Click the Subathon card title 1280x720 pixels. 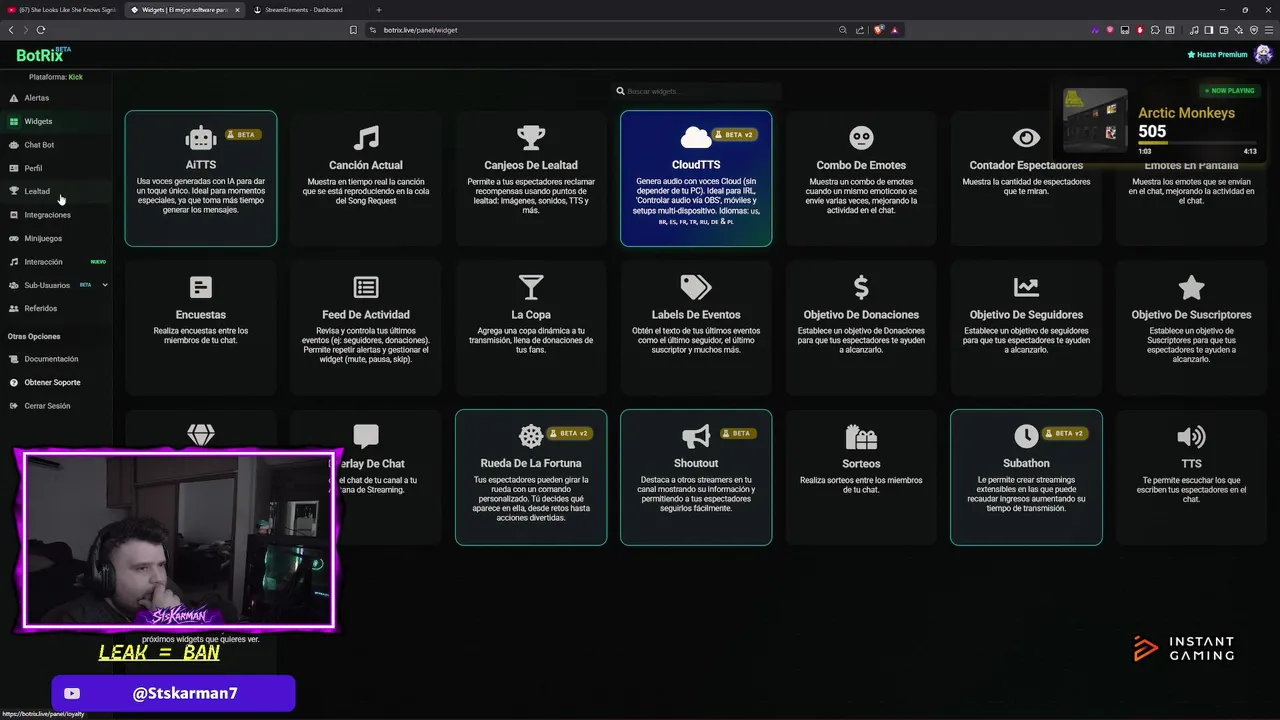click(1026, 463)
